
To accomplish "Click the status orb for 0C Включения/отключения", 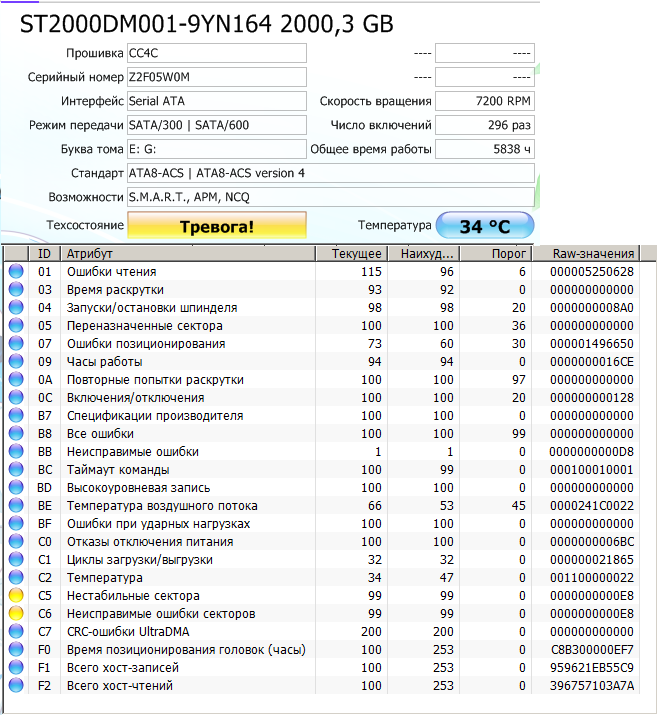I will click(16, 398).
